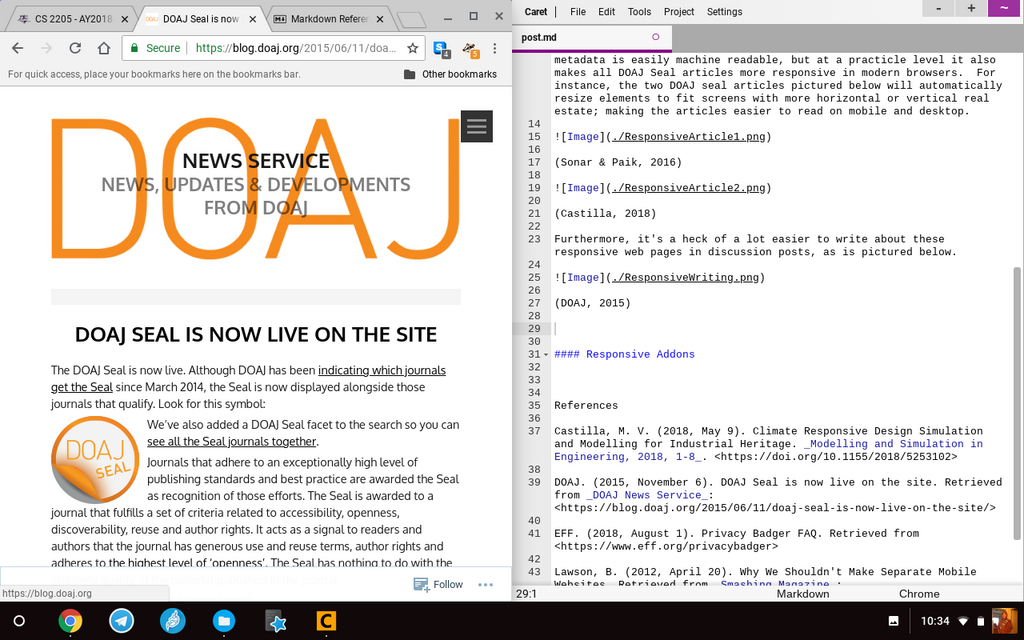Click line number 37 in gutter
1024x640 pixels.
click(x=534, y=431)
